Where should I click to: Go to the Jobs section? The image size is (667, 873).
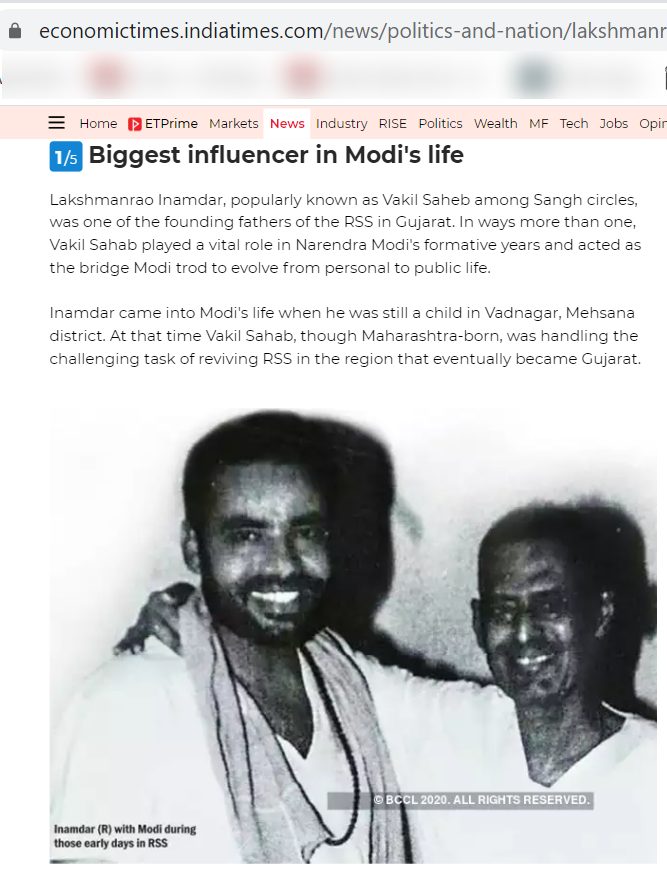tap(614, 123)
